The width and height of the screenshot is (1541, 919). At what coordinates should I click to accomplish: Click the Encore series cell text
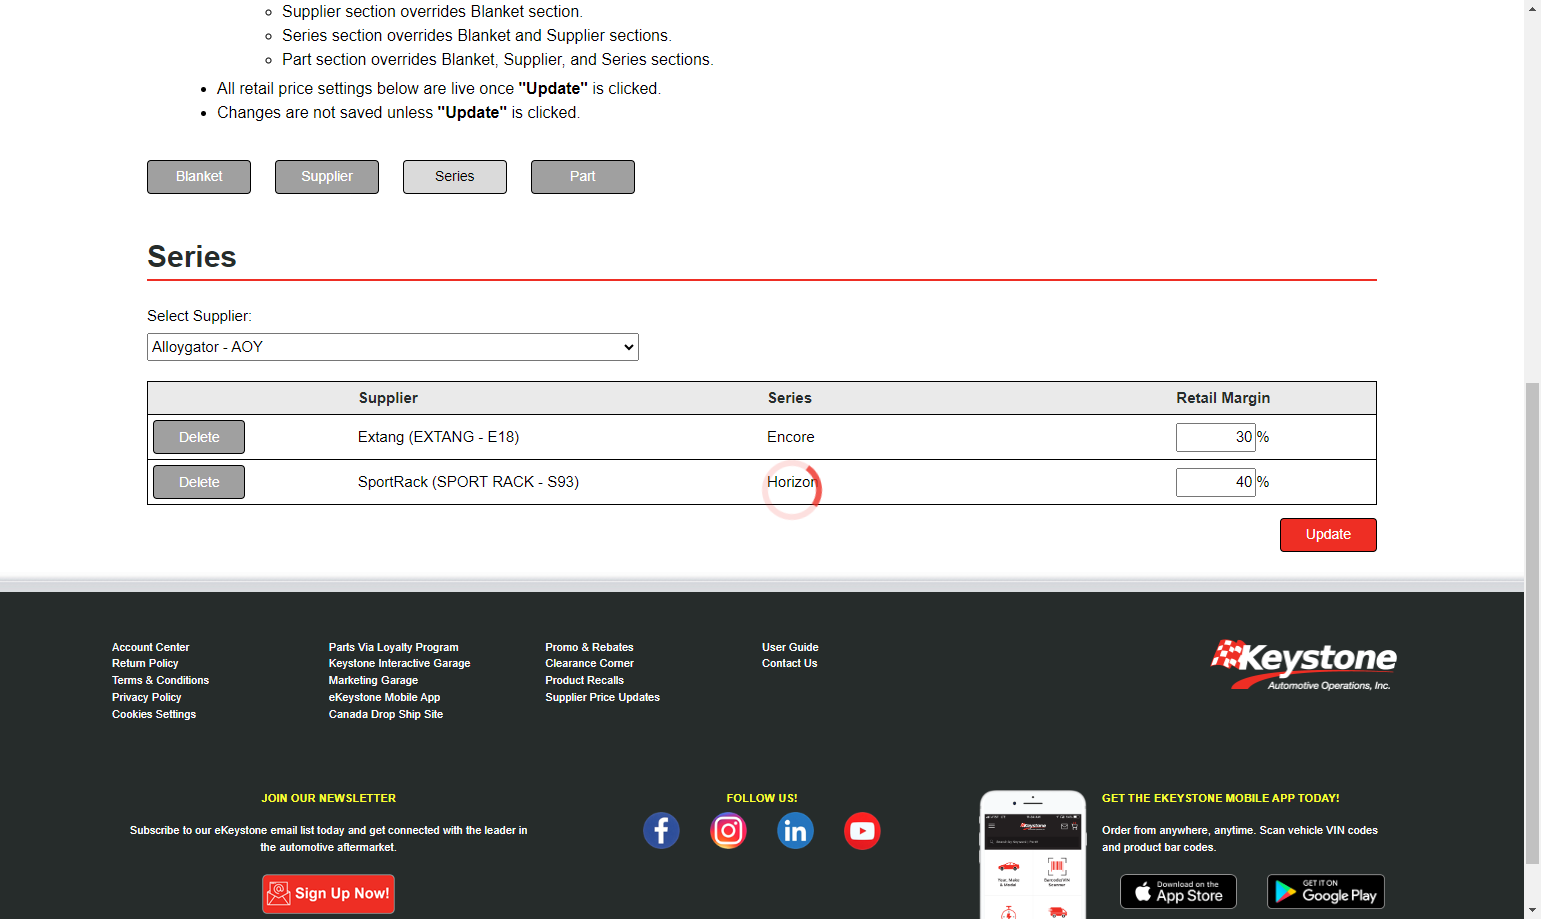tap(791, 437)
